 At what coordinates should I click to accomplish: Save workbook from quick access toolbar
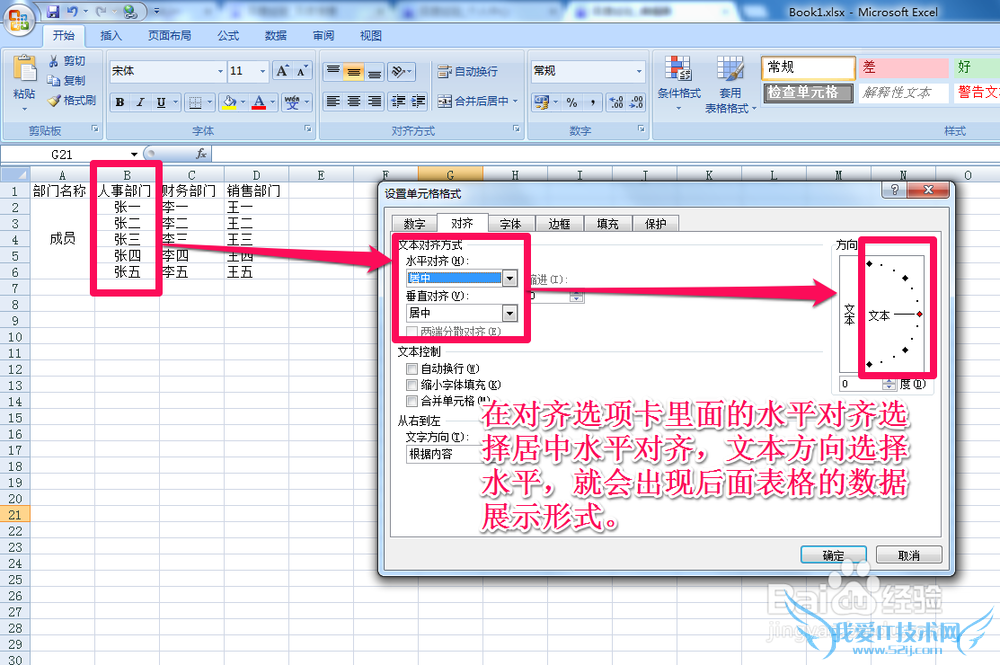(x=53, y=11)
